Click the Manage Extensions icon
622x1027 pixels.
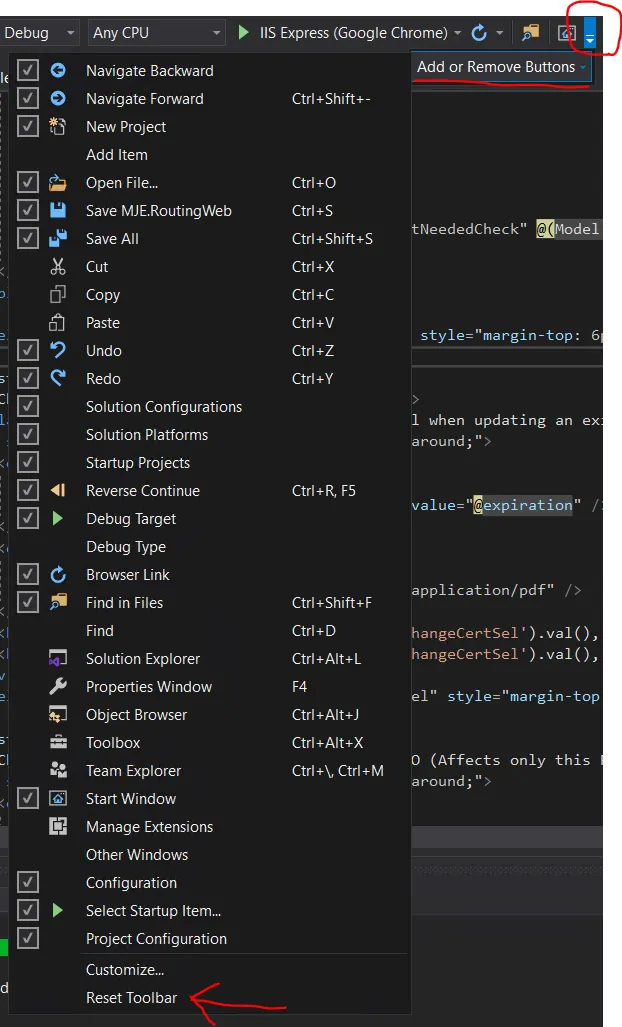click(58, 827)
